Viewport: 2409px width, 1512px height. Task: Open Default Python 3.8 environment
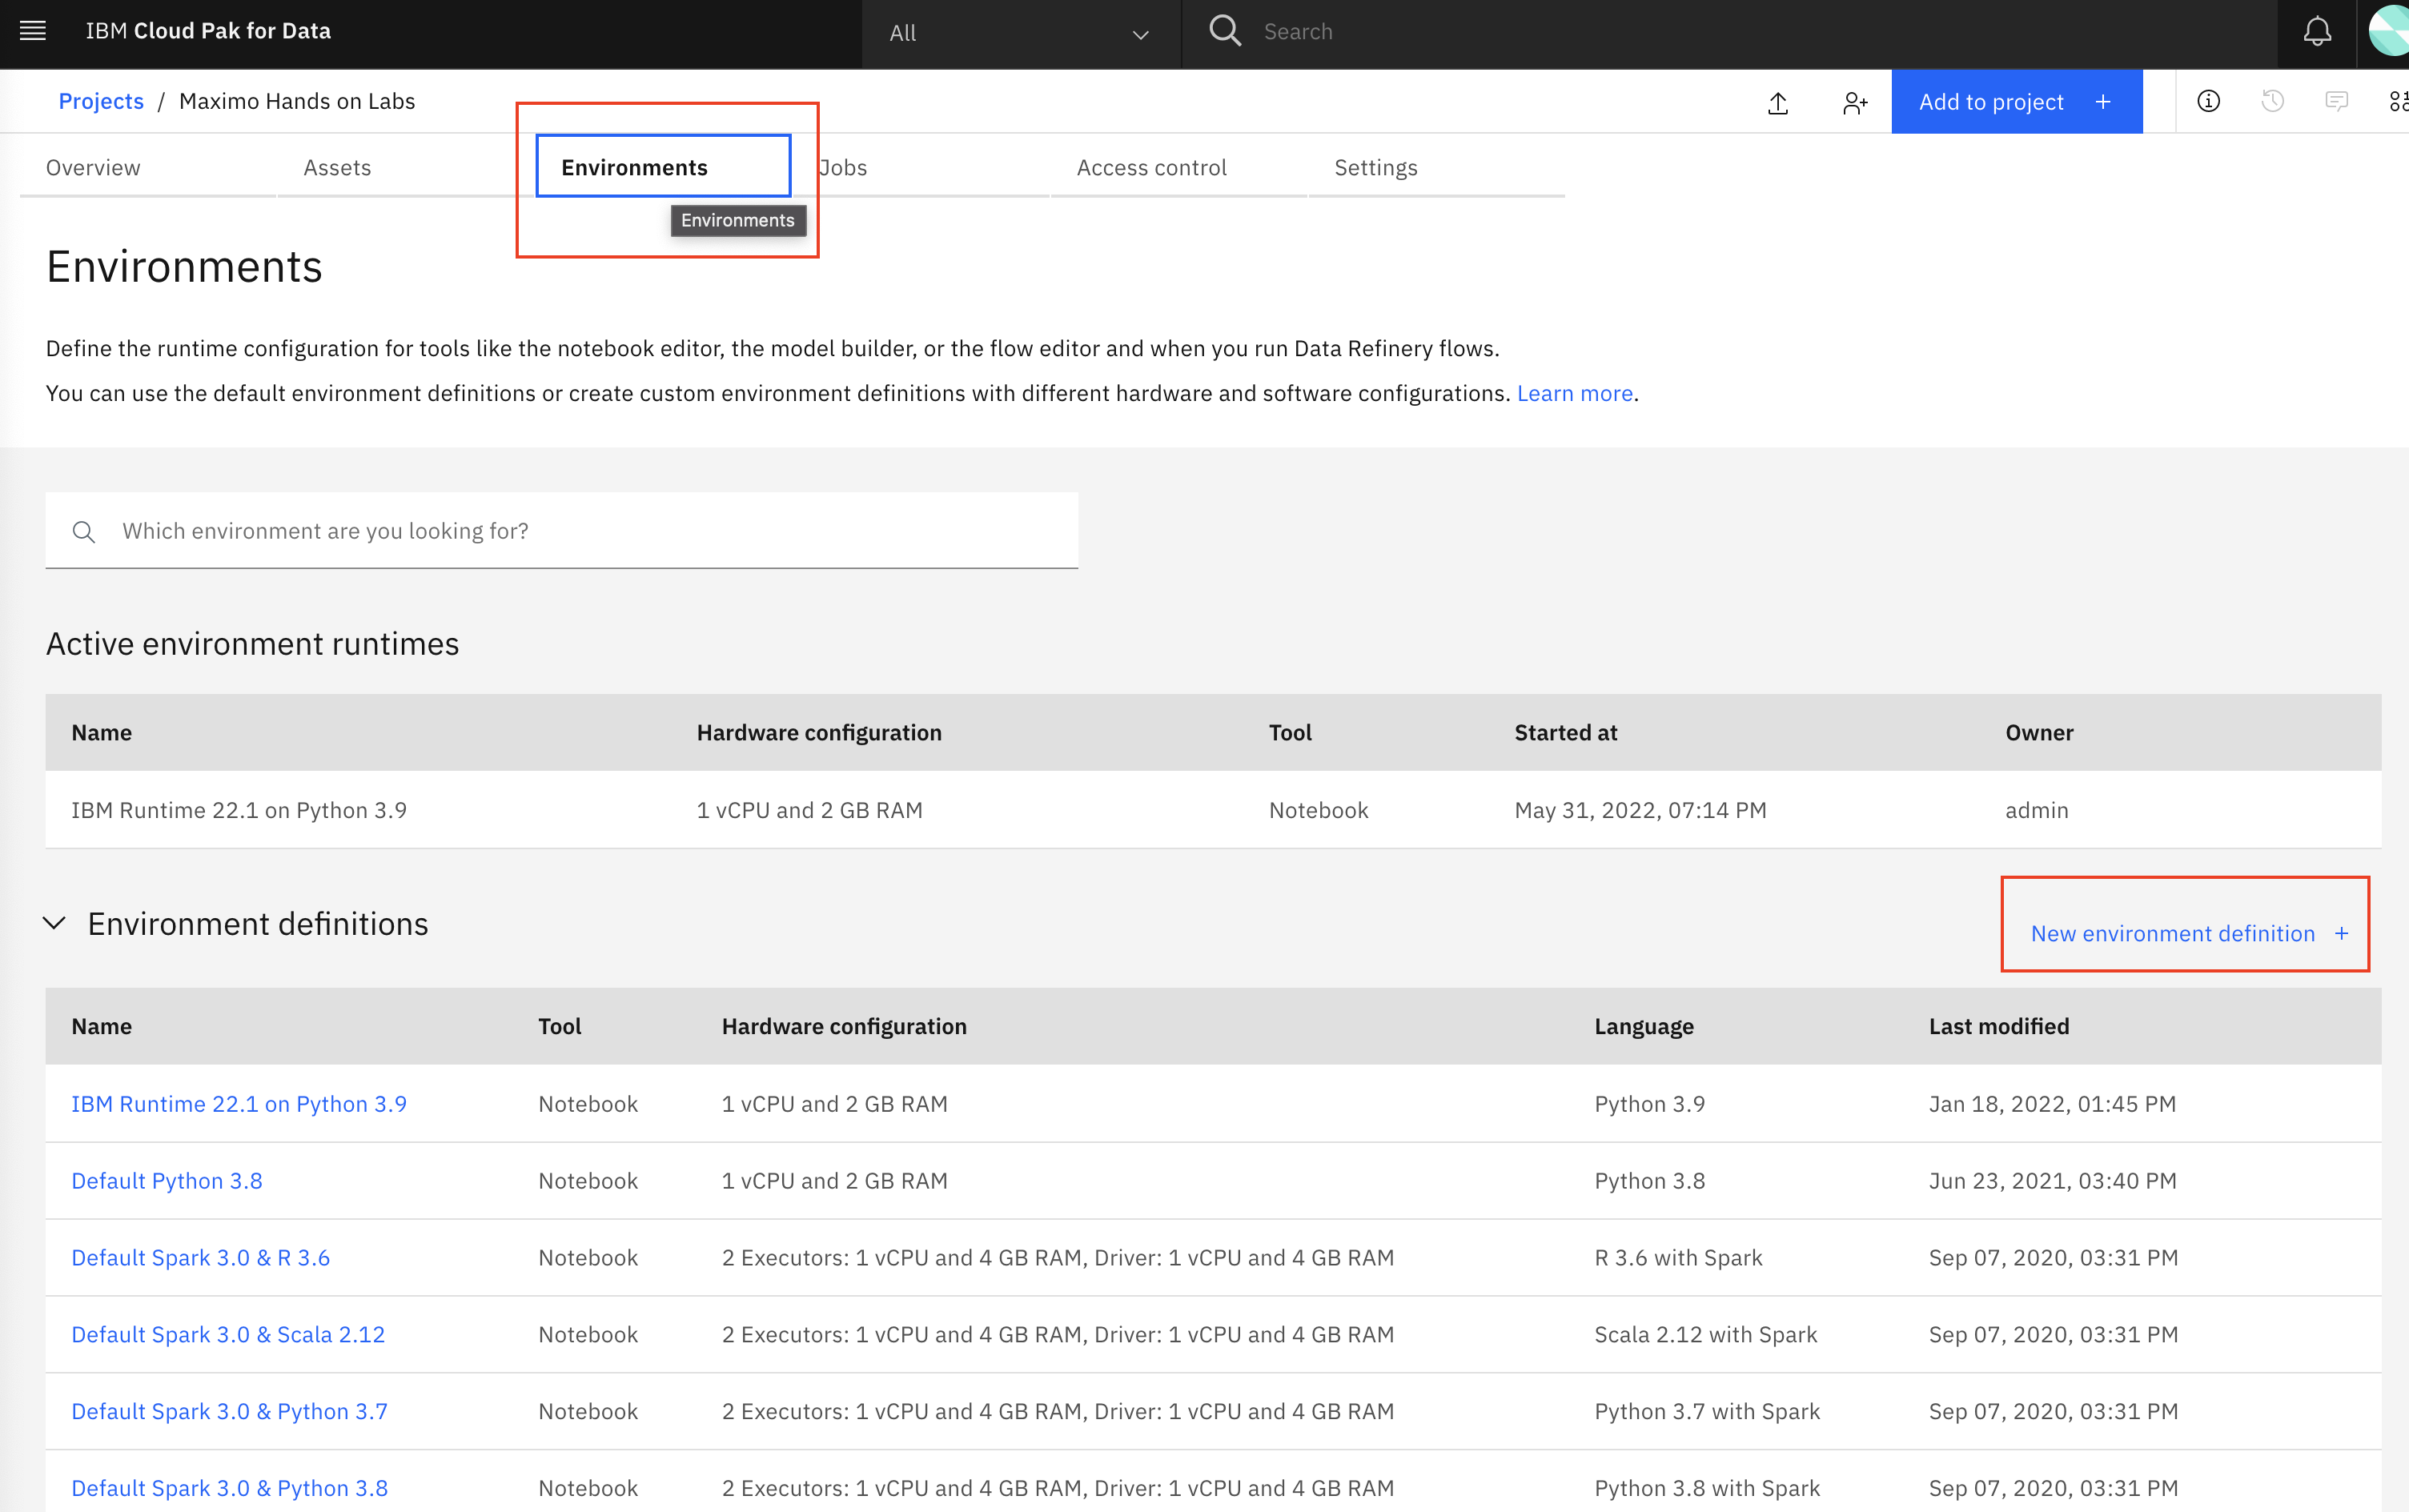(x=167, y=1181)
